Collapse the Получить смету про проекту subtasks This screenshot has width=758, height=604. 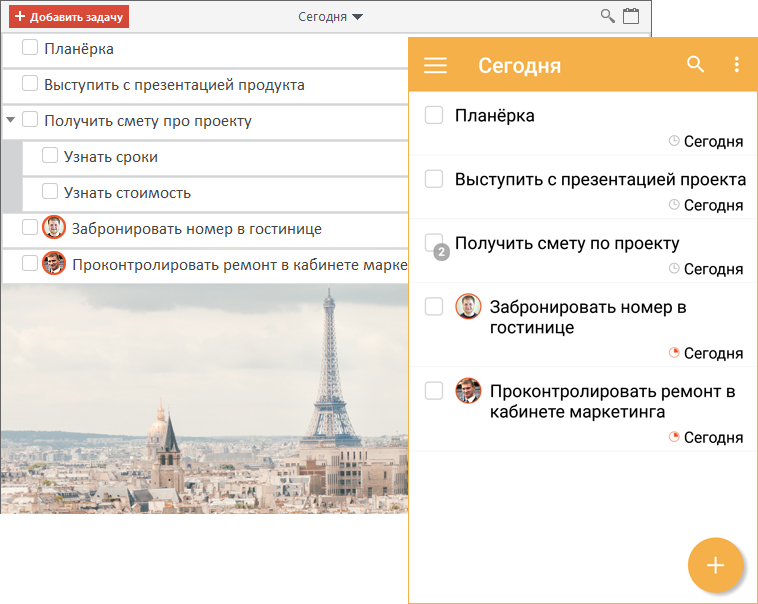point(11,119)
